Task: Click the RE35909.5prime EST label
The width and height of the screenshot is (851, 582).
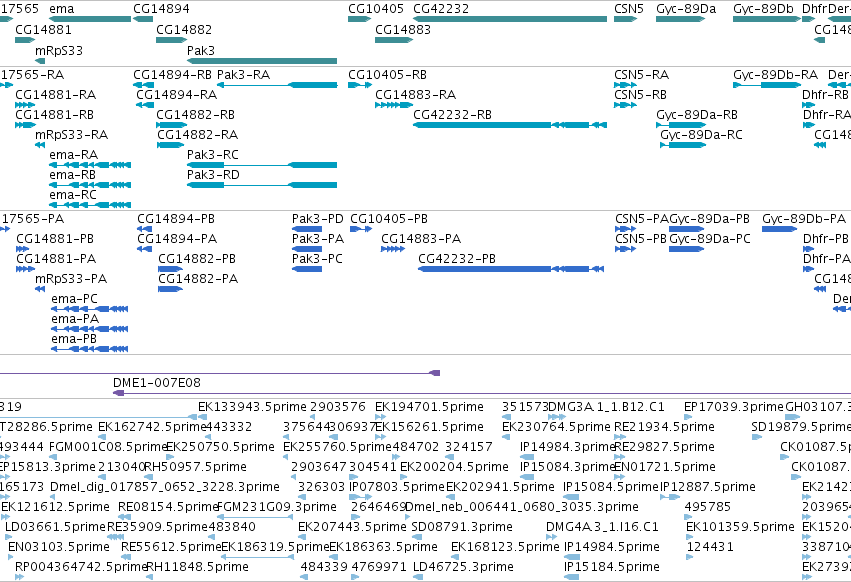Action: 157,527
